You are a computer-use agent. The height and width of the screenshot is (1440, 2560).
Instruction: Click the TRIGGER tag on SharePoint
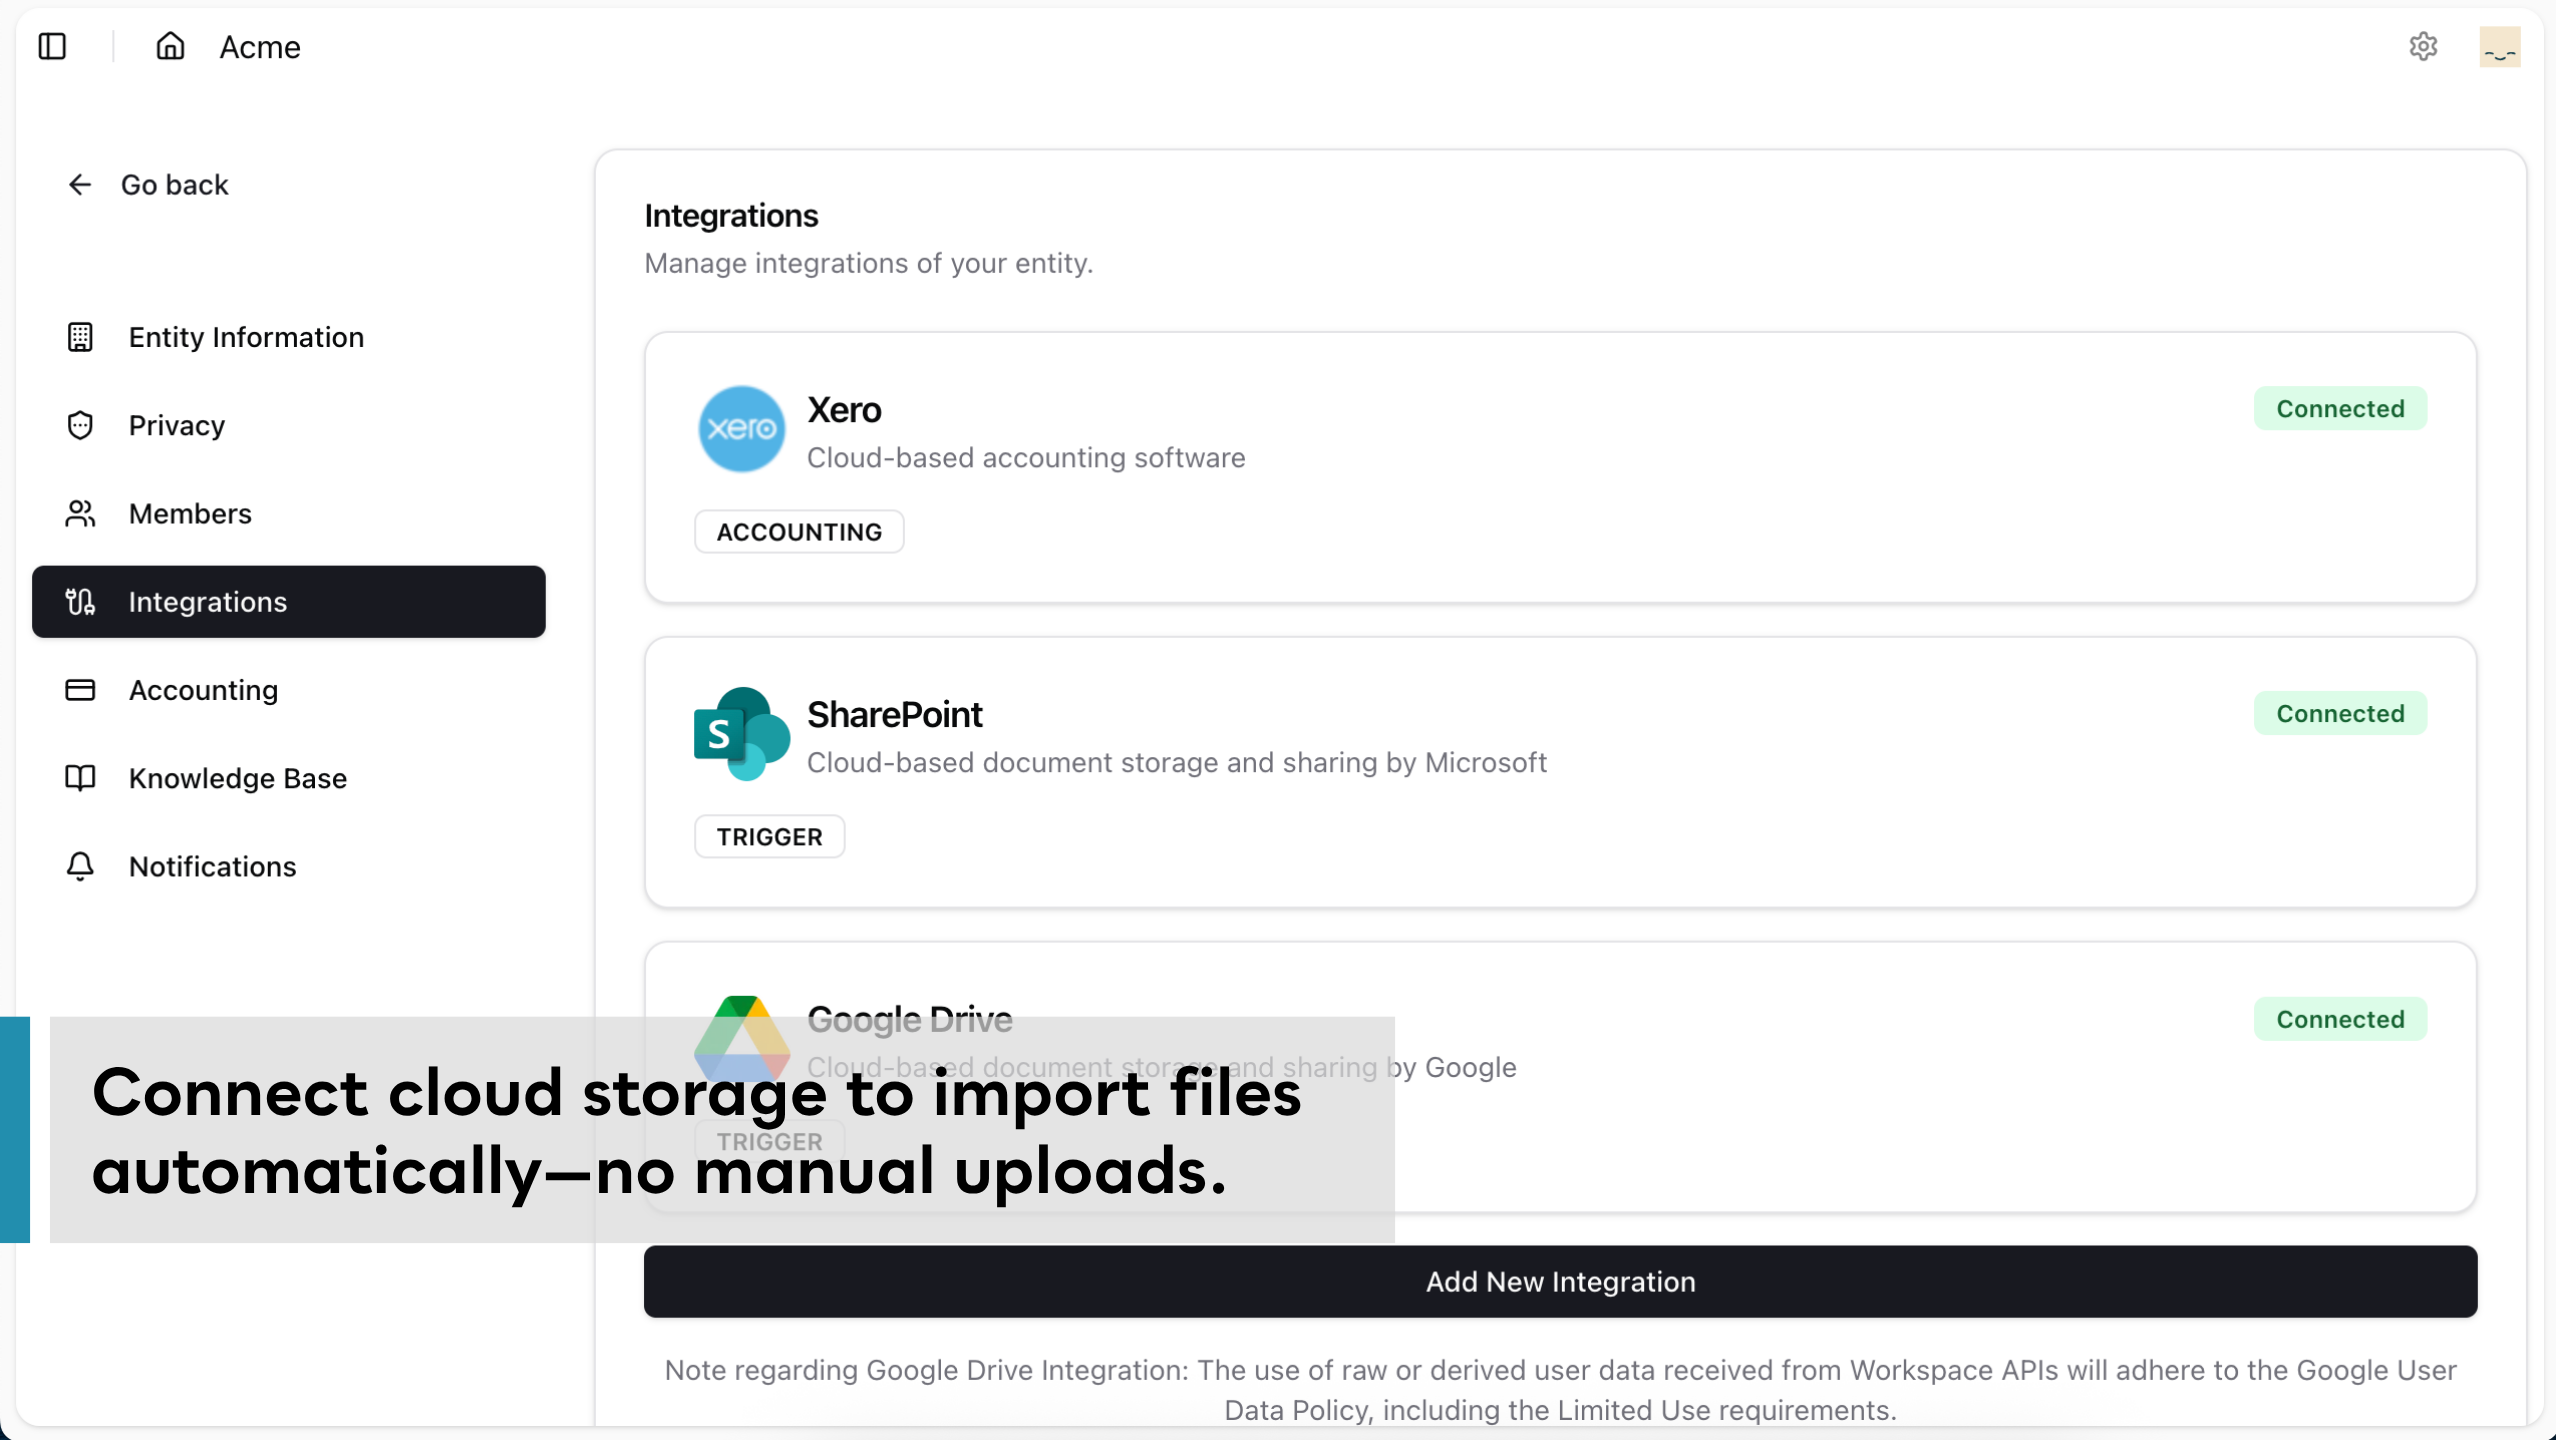(x=770, y=837)
